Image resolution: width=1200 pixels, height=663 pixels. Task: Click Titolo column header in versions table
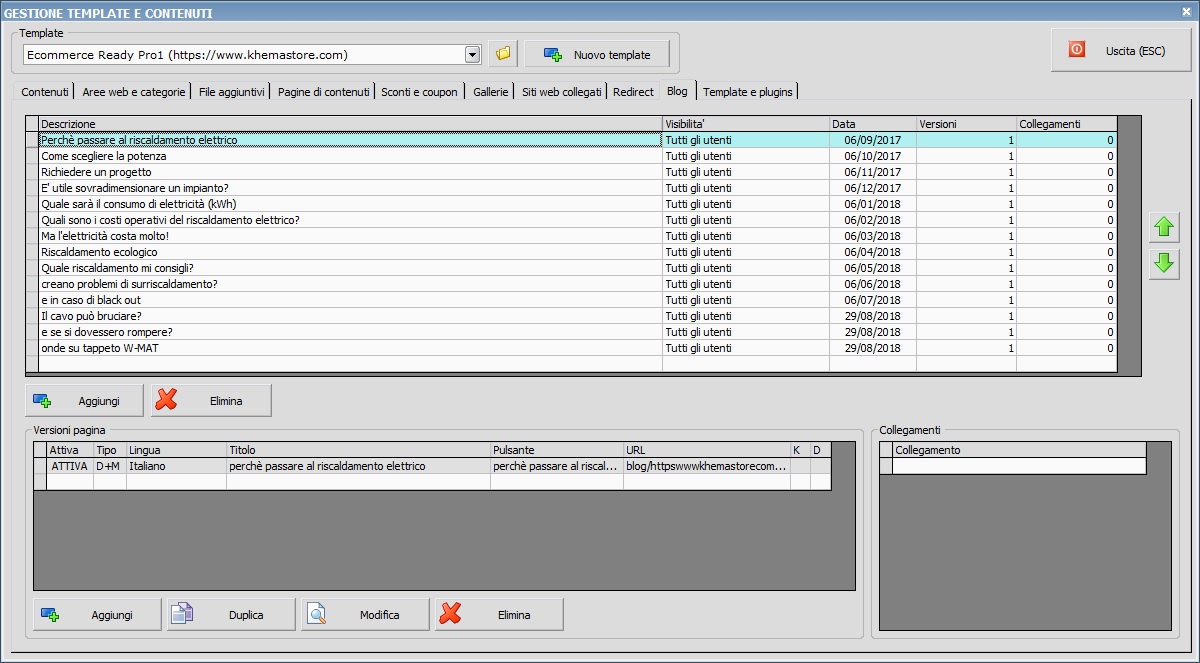(x=358, y=450)
